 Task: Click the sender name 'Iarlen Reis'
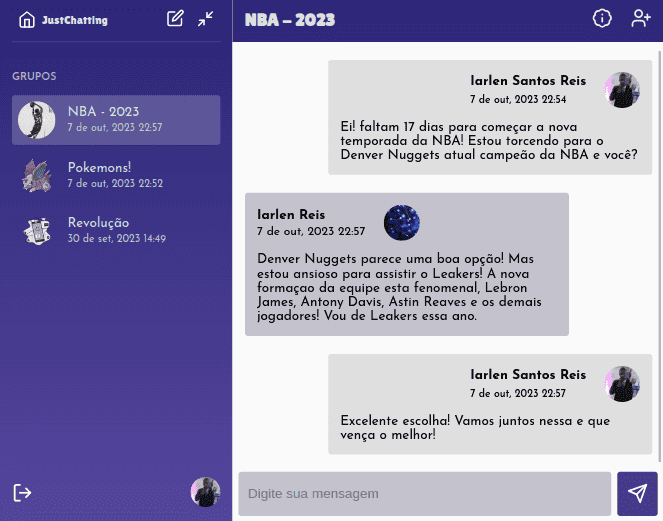pyautogui.click(x=291, y=214)
